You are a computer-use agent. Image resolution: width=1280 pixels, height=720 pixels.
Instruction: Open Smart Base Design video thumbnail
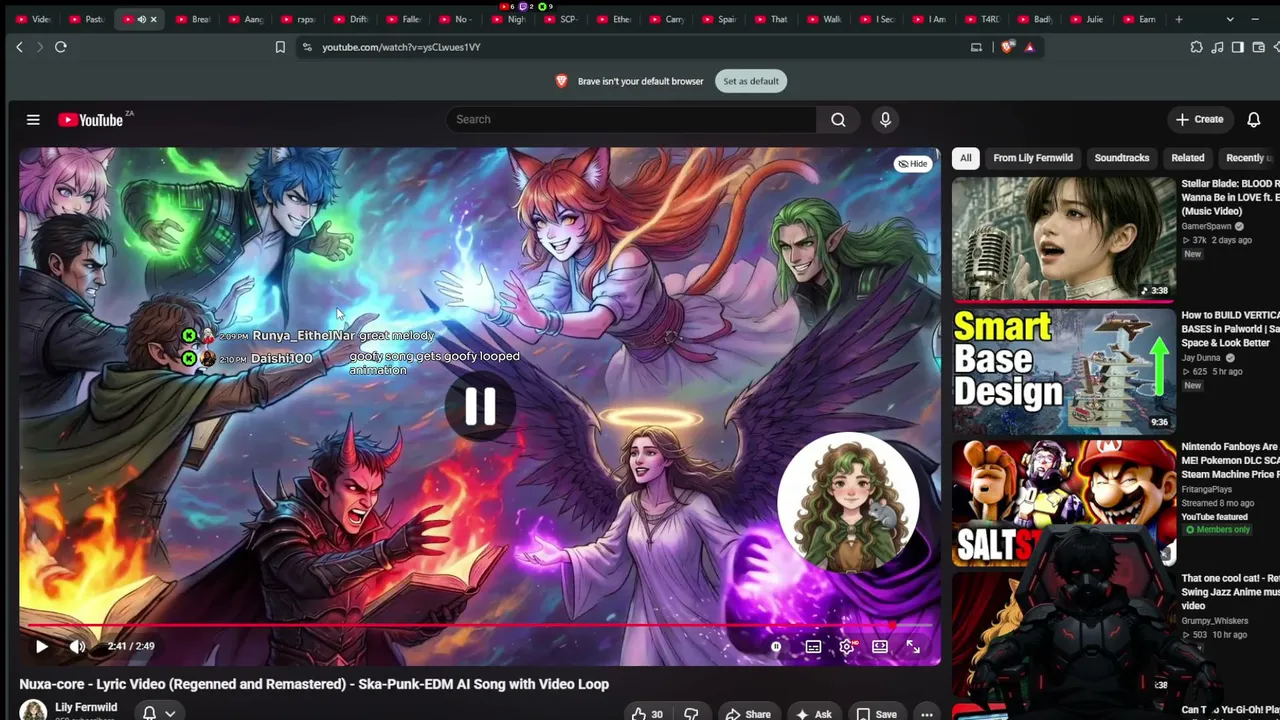[1064, 370]
